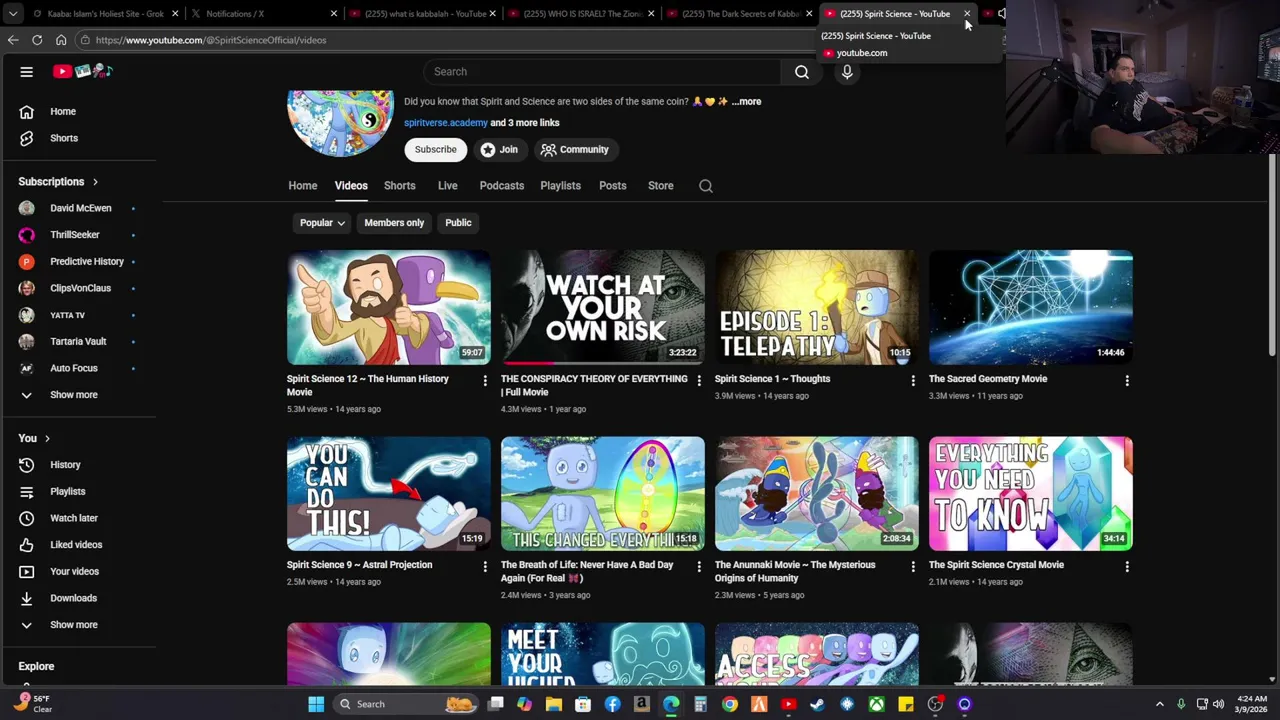Click the browser address bar URL
Viewport: 1280px width, 720px height.
211,40
